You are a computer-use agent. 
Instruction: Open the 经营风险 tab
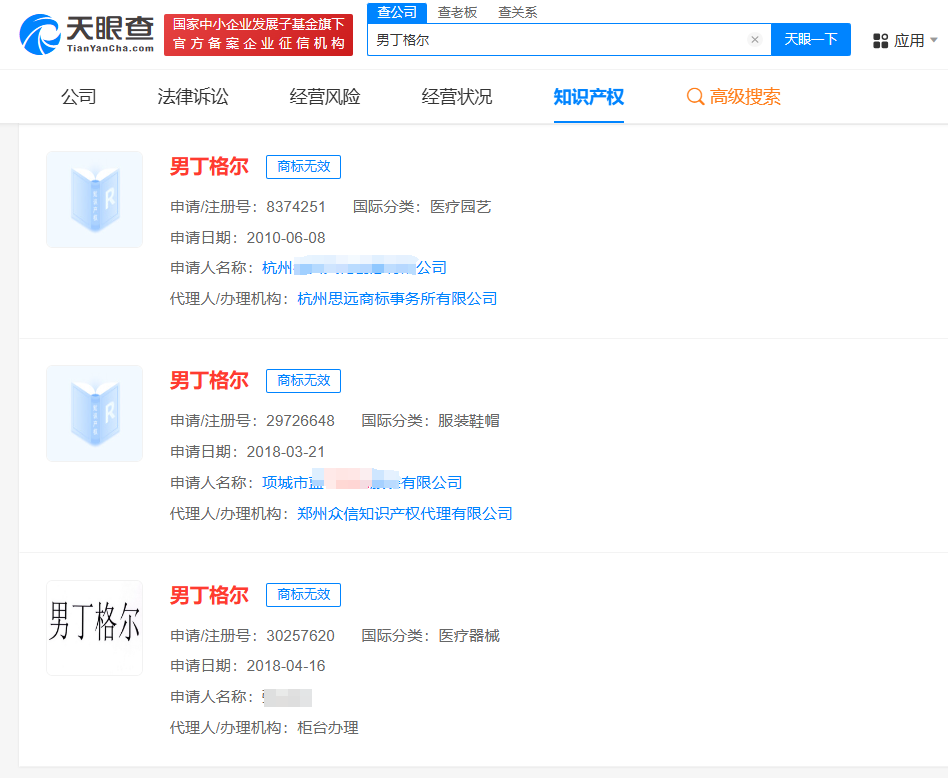click(x=322, y=96)
